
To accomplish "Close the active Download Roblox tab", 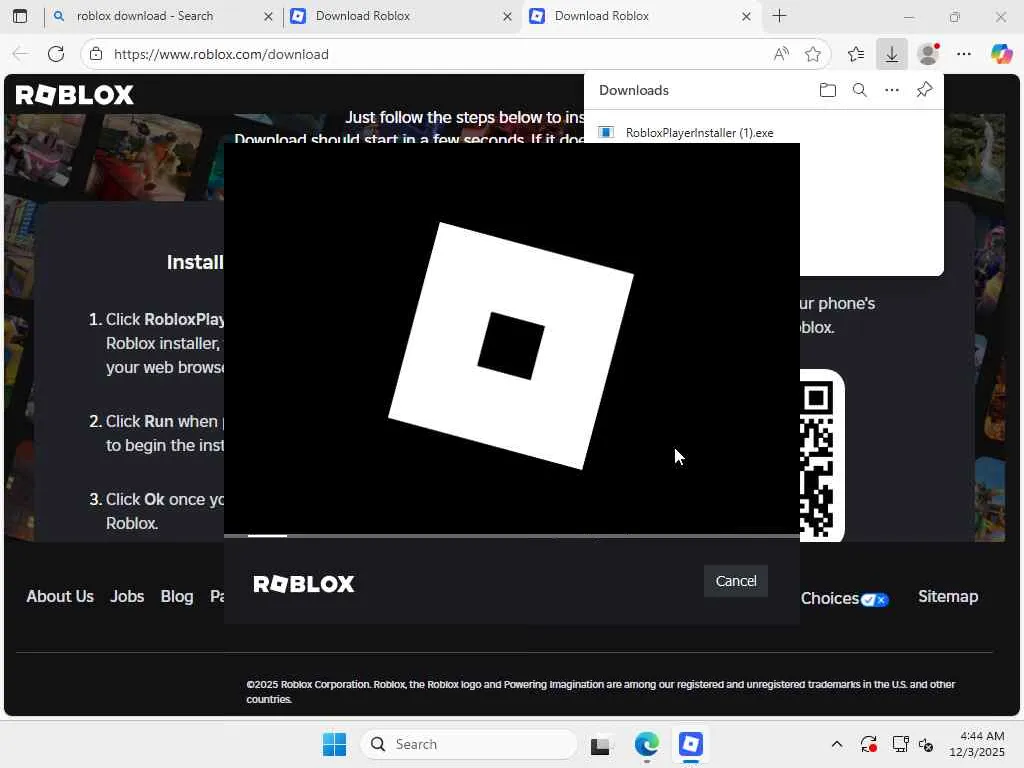I will 746,16.
